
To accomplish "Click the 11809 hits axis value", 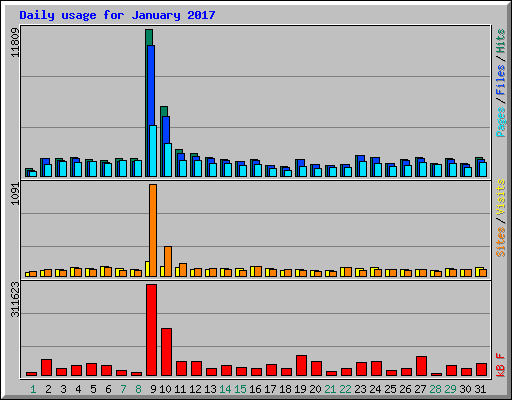I will tap(15, 43).
